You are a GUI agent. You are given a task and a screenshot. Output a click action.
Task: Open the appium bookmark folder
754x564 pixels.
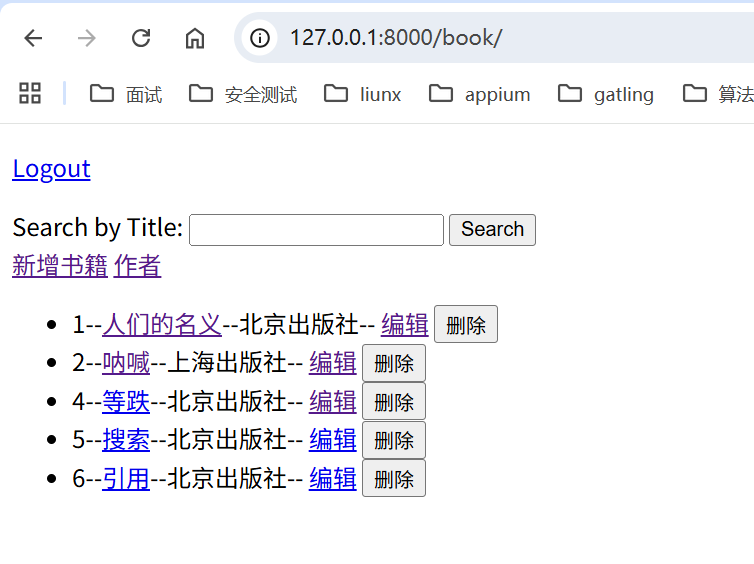(480, 94)
